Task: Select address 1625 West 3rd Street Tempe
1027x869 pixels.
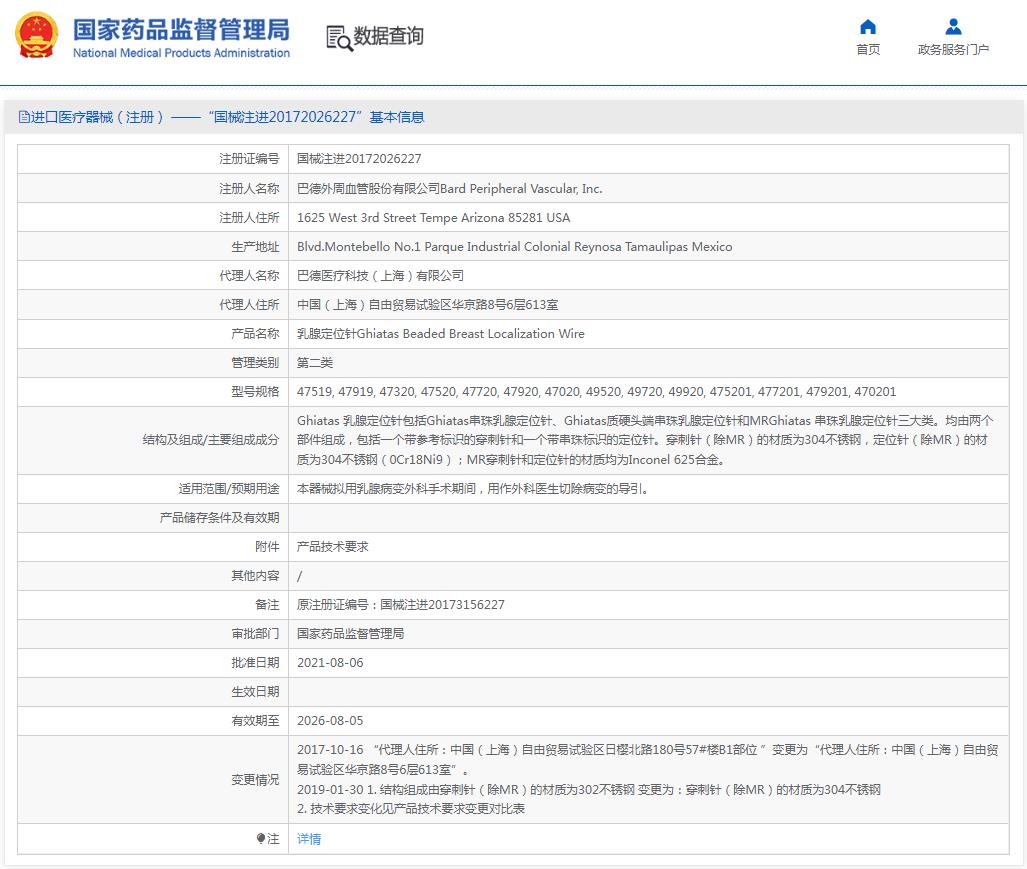Action: tap(433, 217)
